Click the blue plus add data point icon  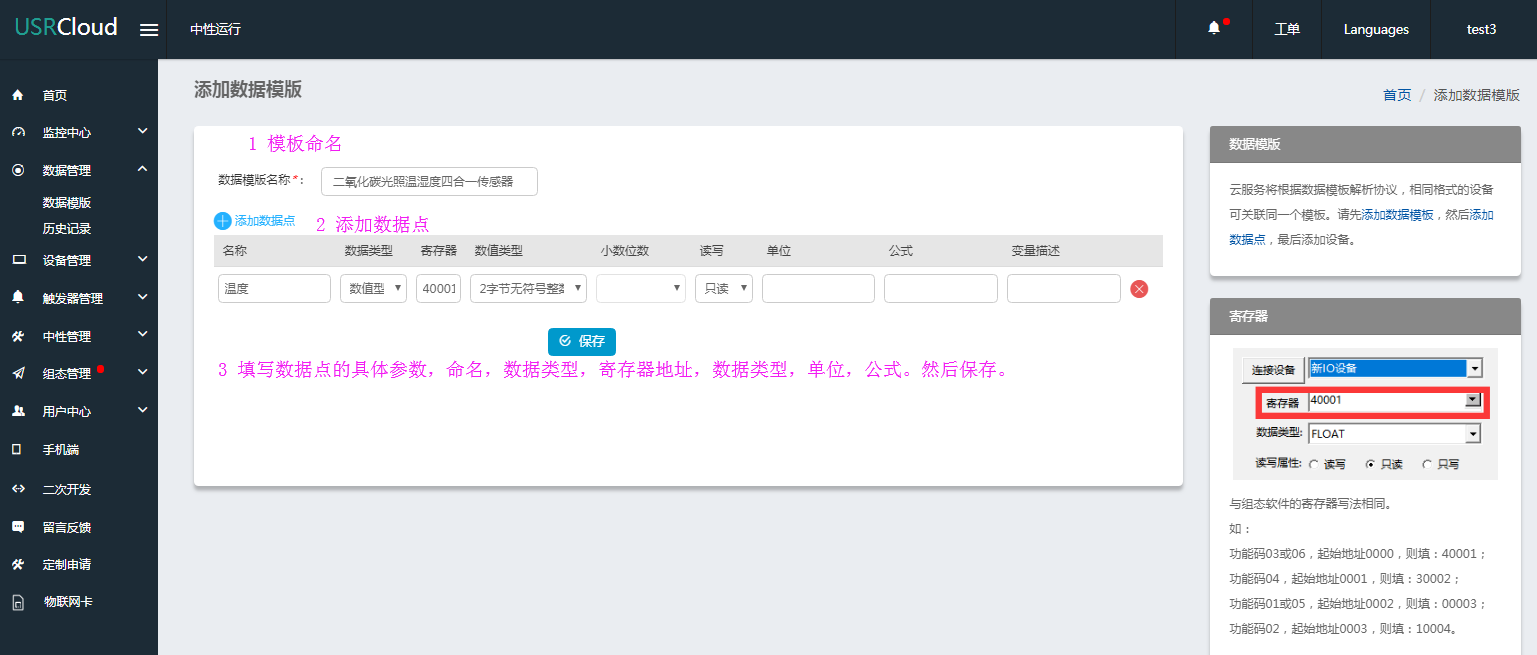(x=222, y=221)
